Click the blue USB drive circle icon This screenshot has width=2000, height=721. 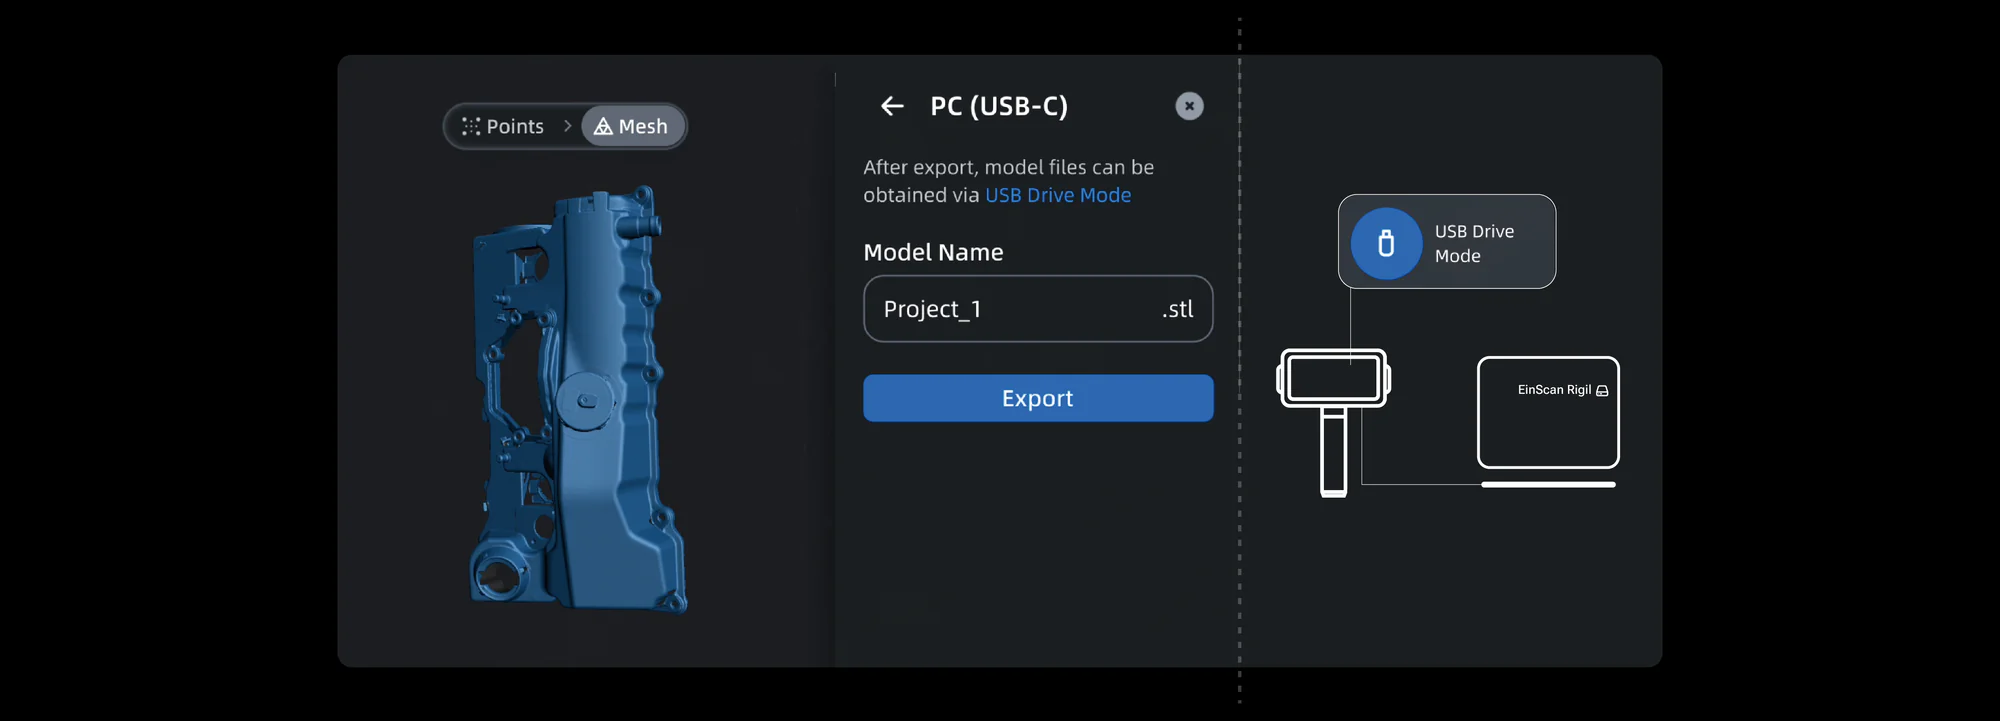click(x=1386, y=243)
